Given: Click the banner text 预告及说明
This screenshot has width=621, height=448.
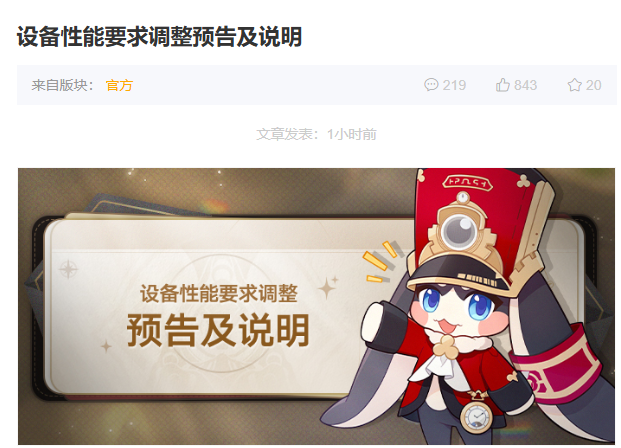Looking at the screenshot, I should [x=218, y=330].
